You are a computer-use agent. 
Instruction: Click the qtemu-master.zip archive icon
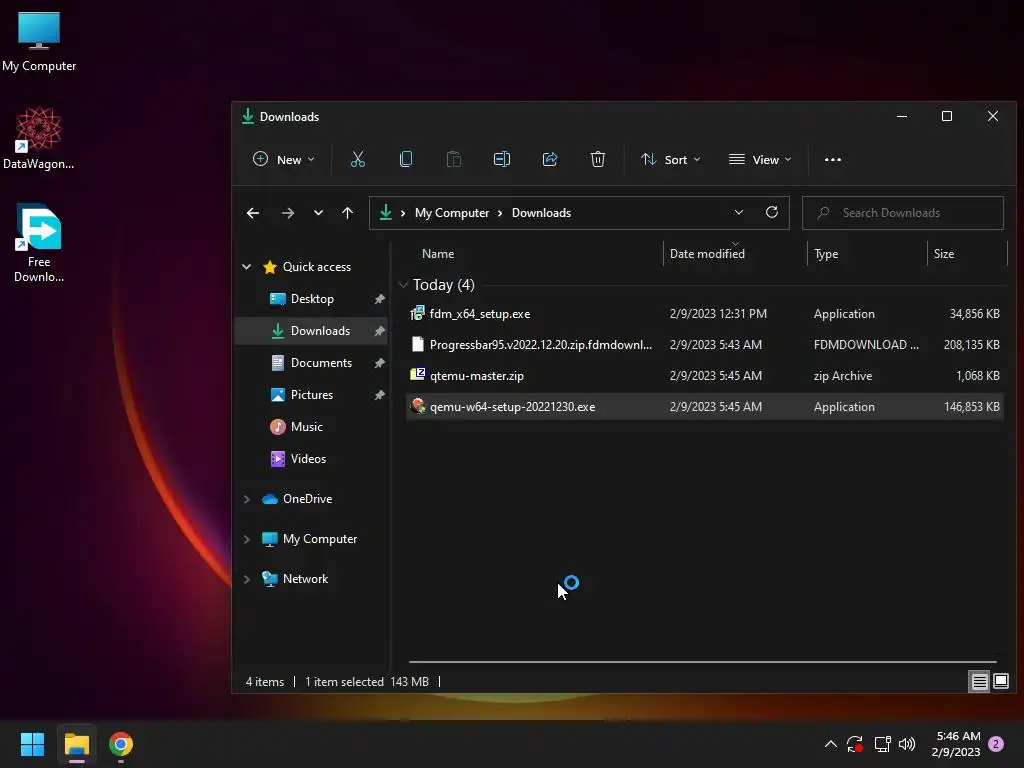[x=417, y=375]
